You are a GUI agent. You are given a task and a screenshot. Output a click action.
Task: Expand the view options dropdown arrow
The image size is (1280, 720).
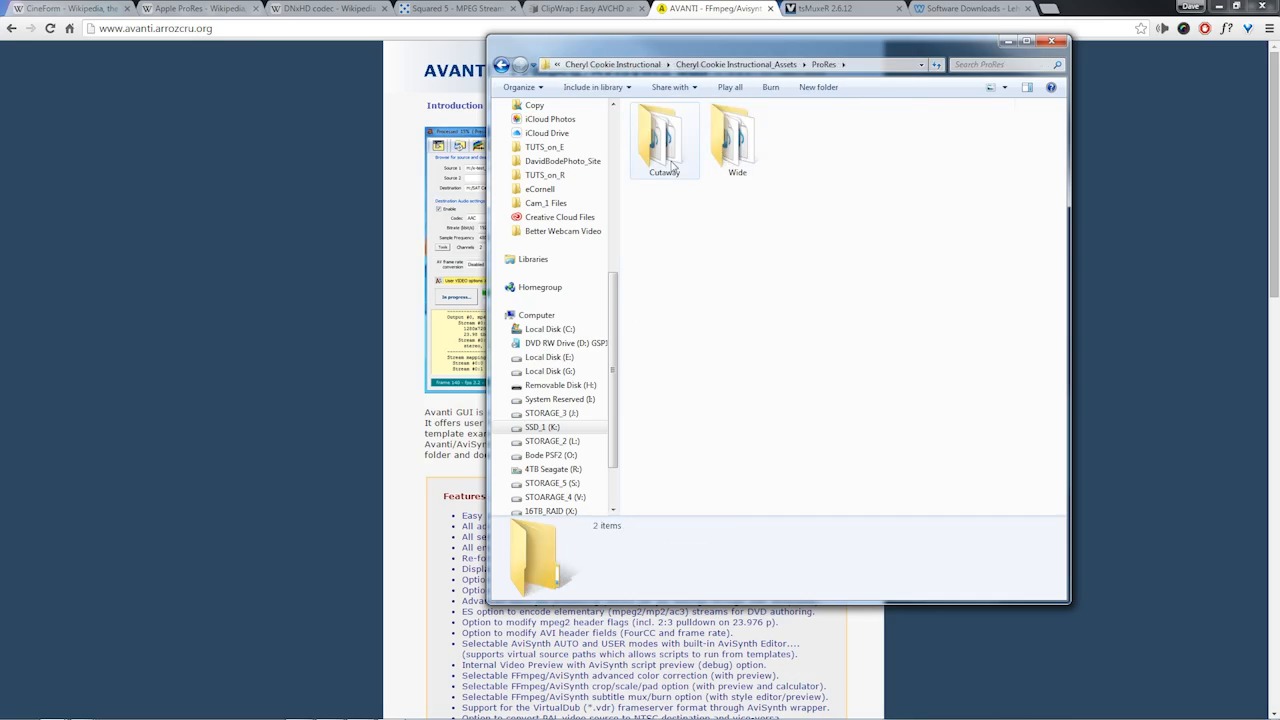click(x=1005, y=87)
